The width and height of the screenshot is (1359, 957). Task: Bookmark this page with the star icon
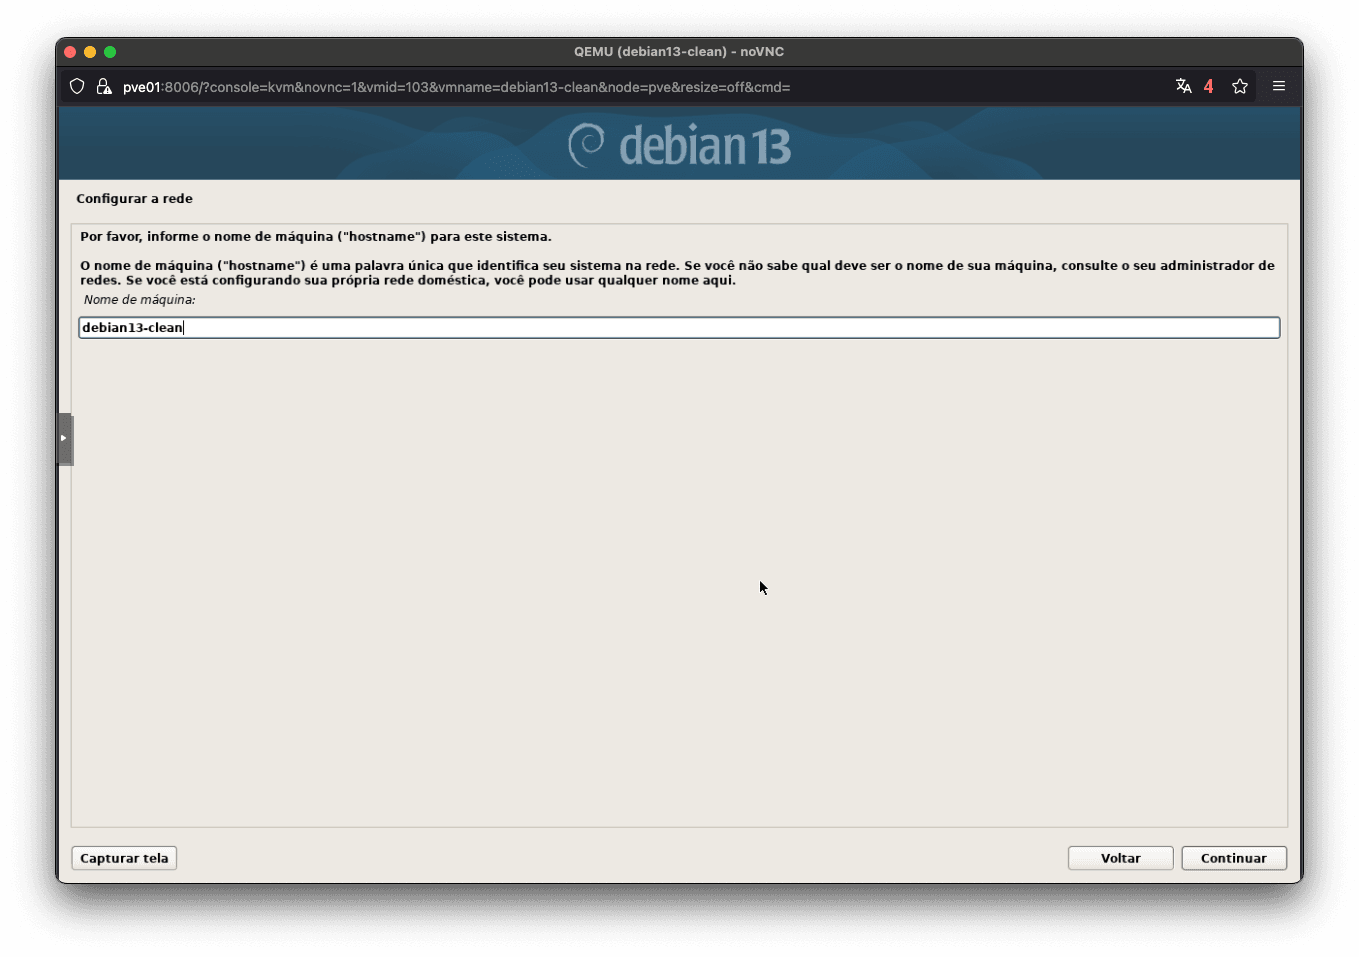(x=1240, y=86)
